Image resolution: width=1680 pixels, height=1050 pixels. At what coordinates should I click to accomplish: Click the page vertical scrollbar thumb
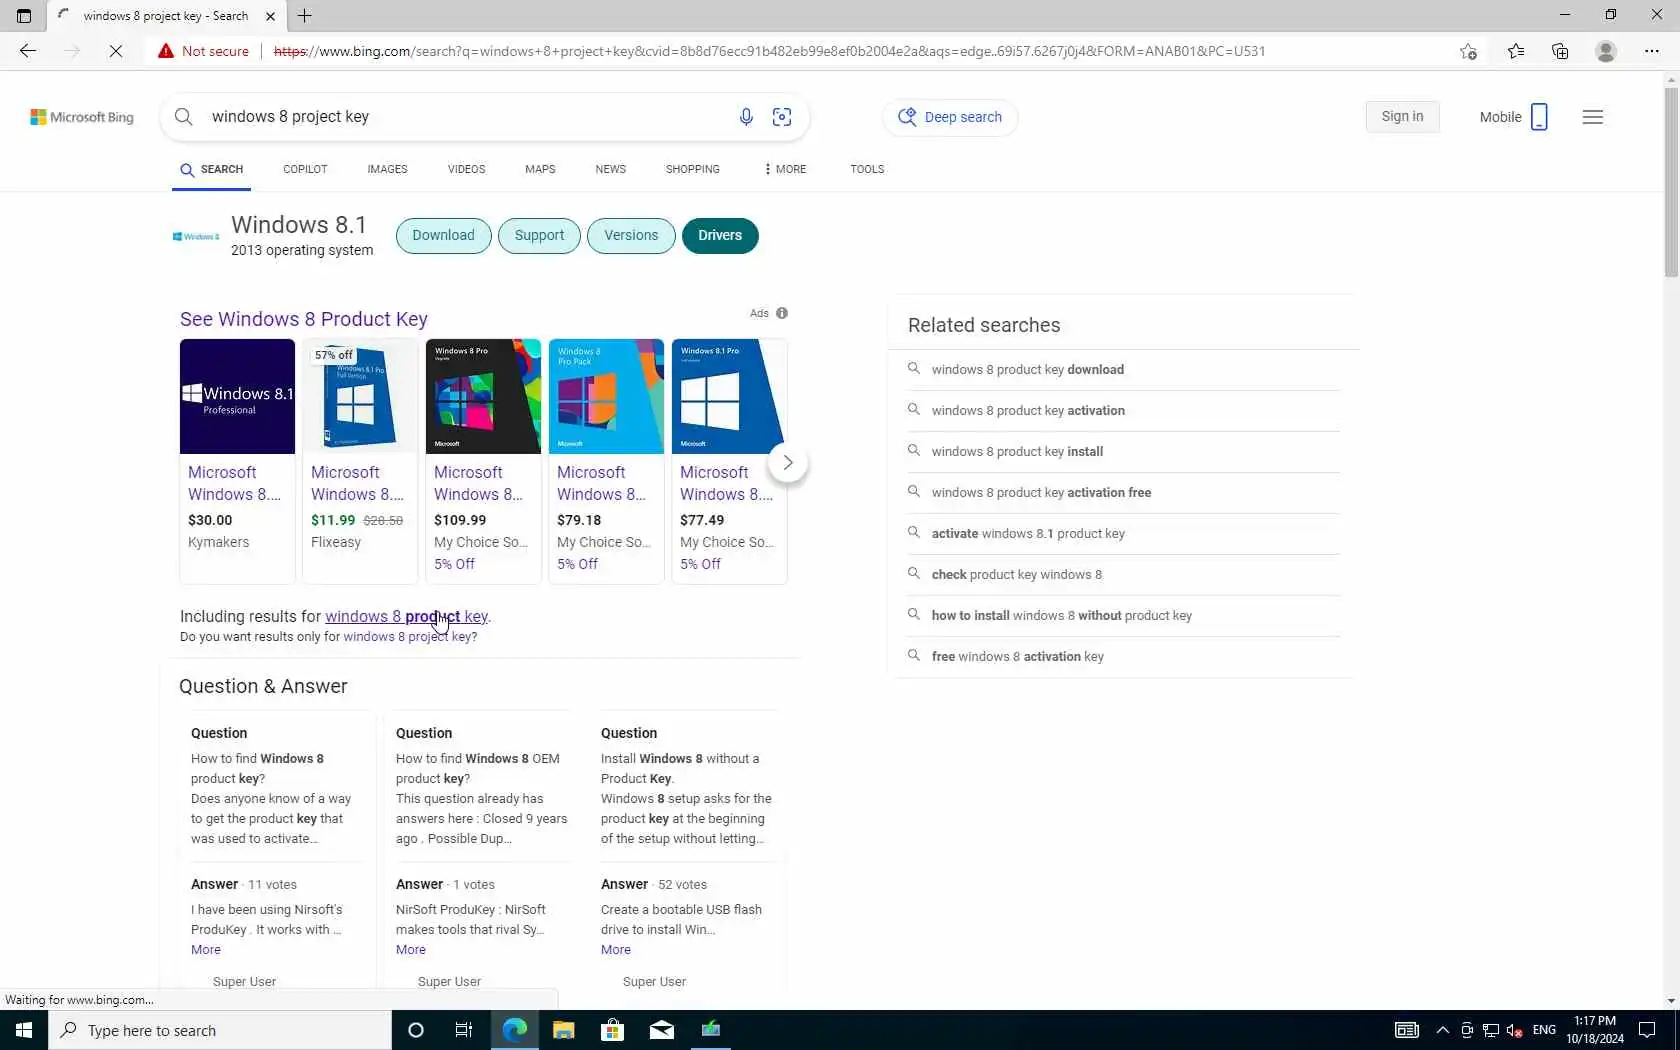pos(1671,182)
